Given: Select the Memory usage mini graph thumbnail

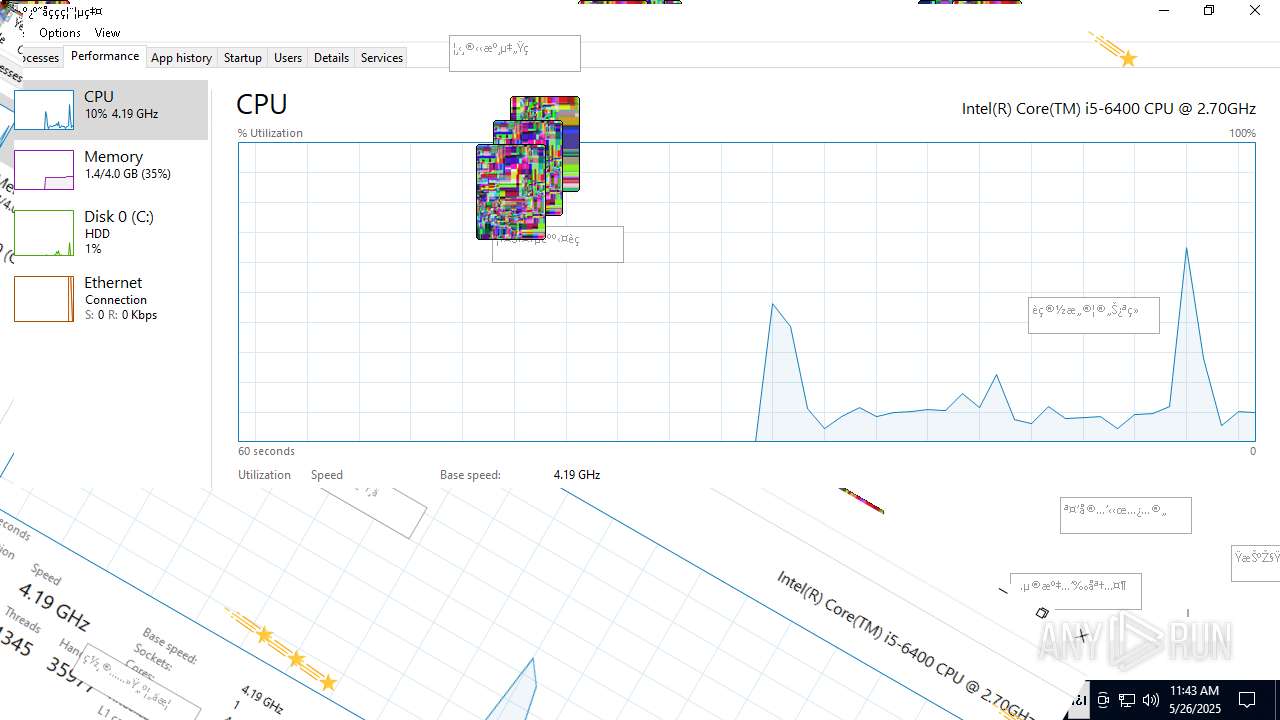Looking at the screenshot, I should click(x=44, y=170).
